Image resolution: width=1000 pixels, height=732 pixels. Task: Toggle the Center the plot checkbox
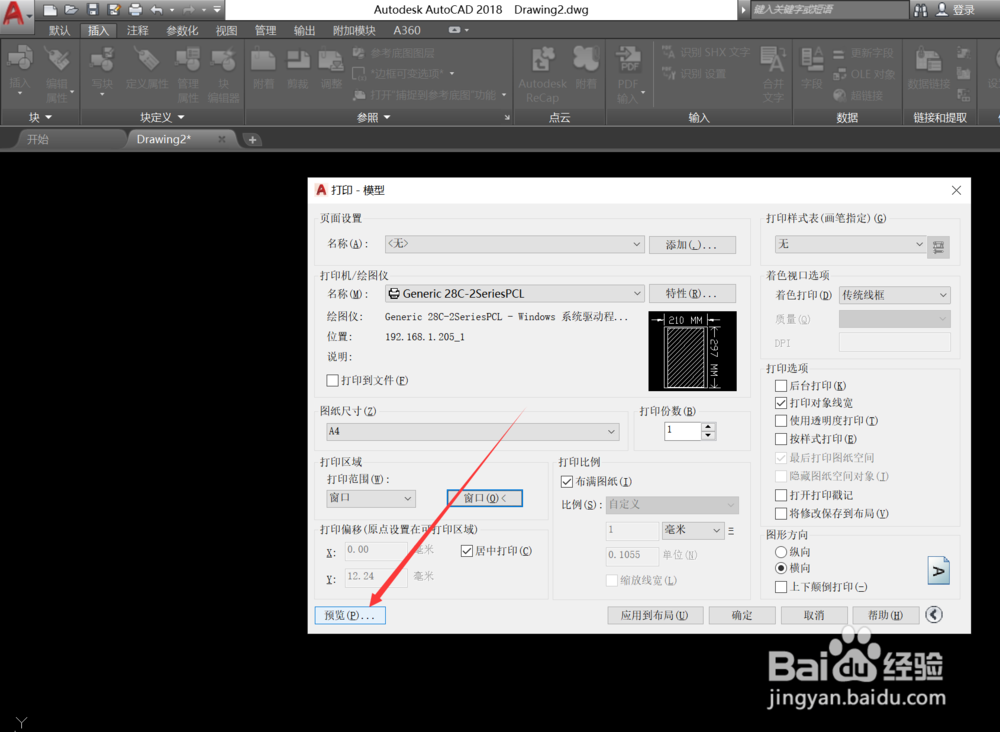click(x=467, y=551)
